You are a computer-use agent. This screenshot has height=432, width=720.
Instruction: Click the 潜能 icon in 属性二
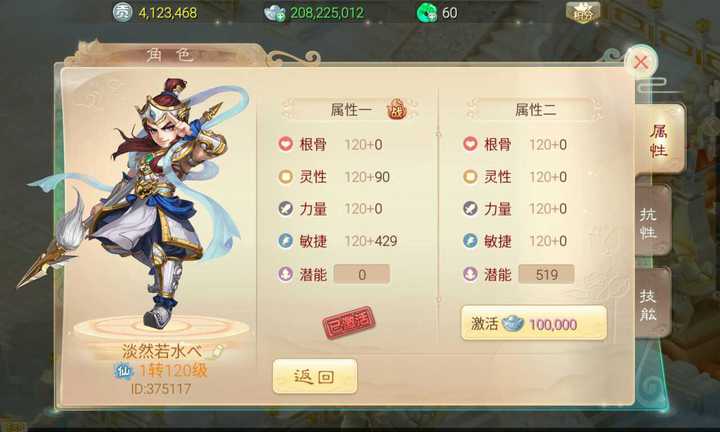pyautogui.click(x=470, y=275)
